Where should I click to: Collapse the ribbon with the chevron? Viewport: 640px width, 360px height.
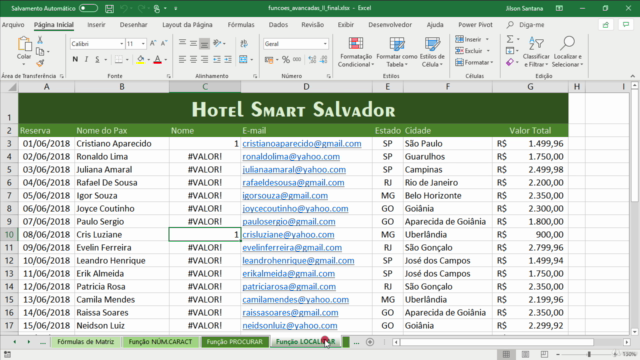tap(632, 76)
